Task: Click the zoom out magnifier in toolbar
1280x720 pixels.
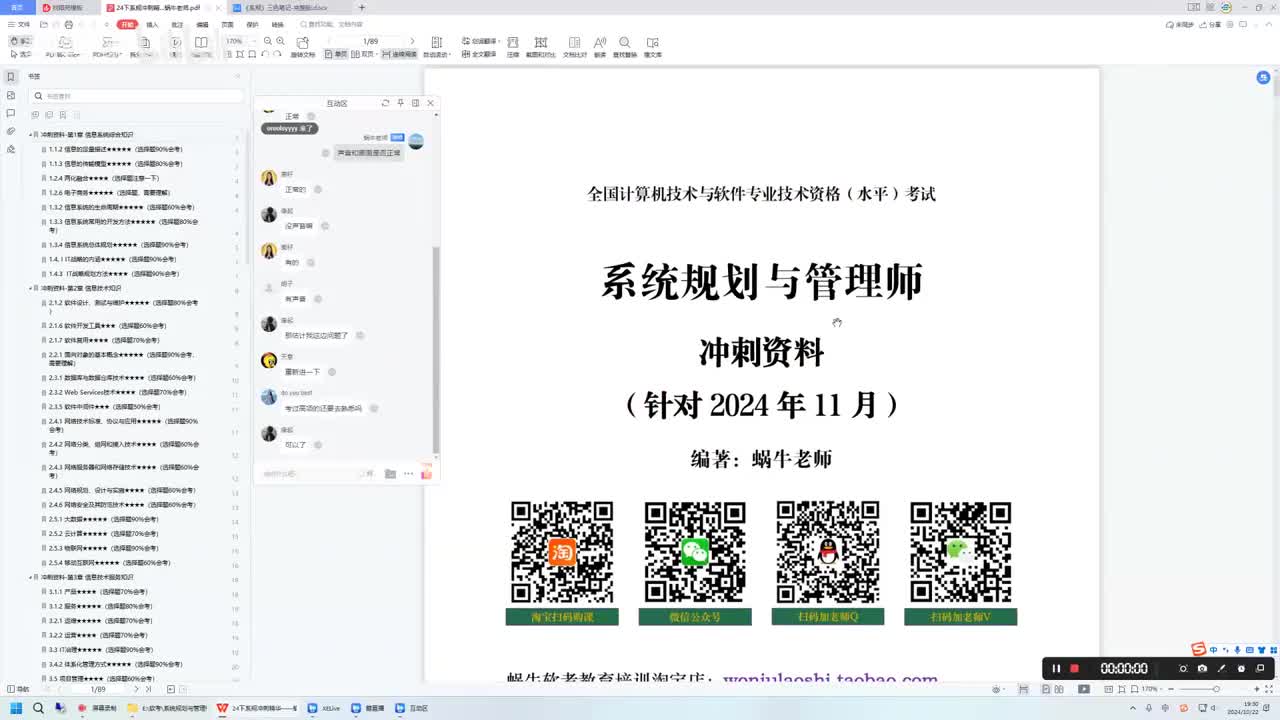Action: (266, 41)
